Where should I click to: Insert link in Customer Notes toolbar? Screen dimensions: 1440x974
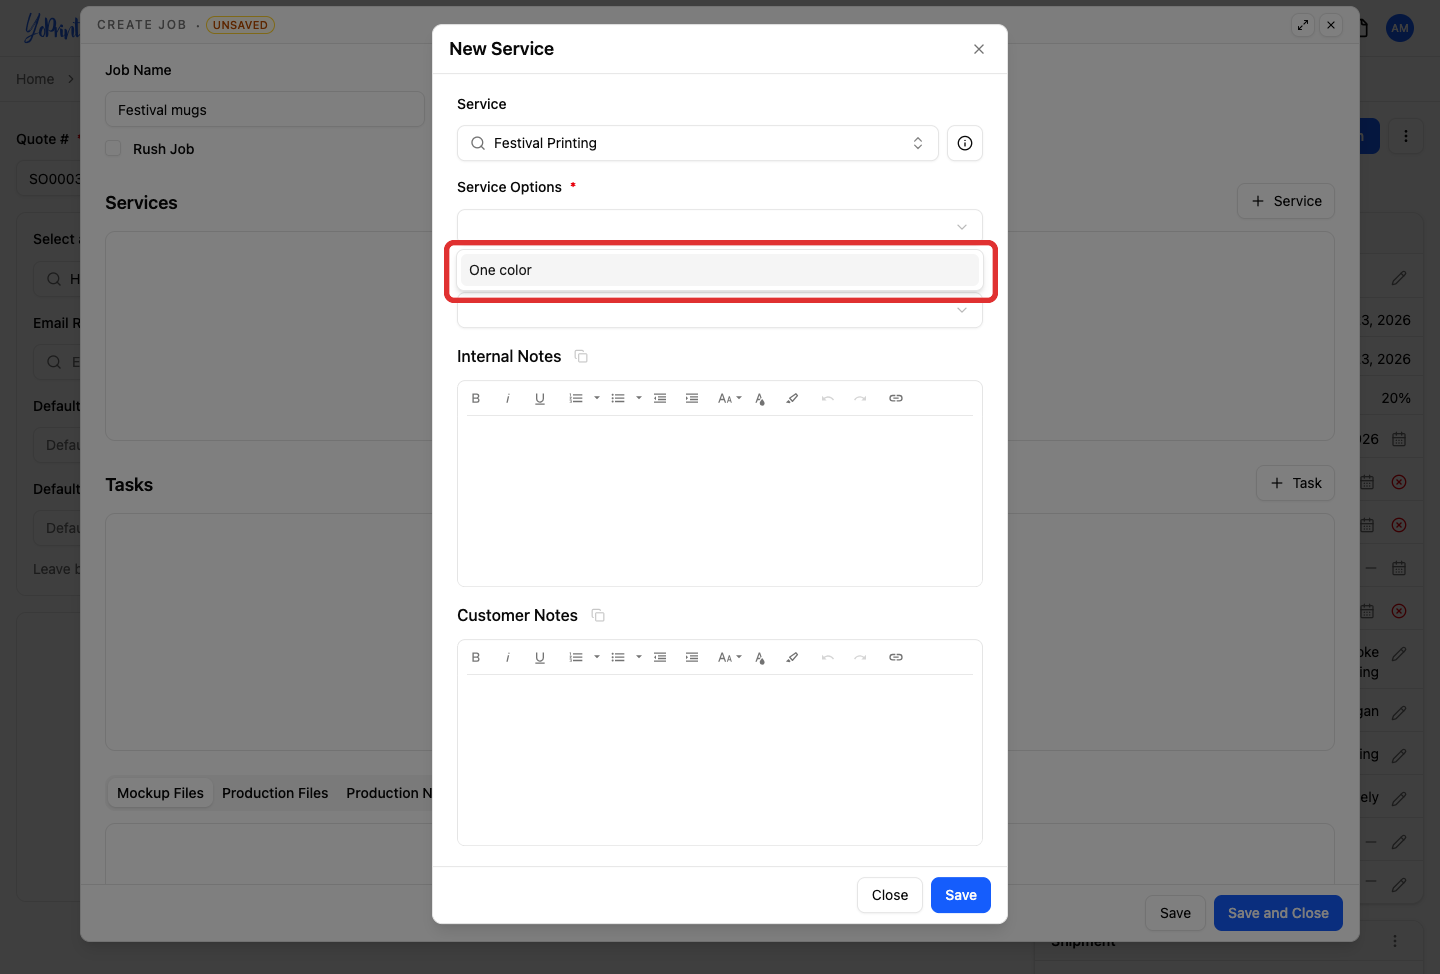896,657
